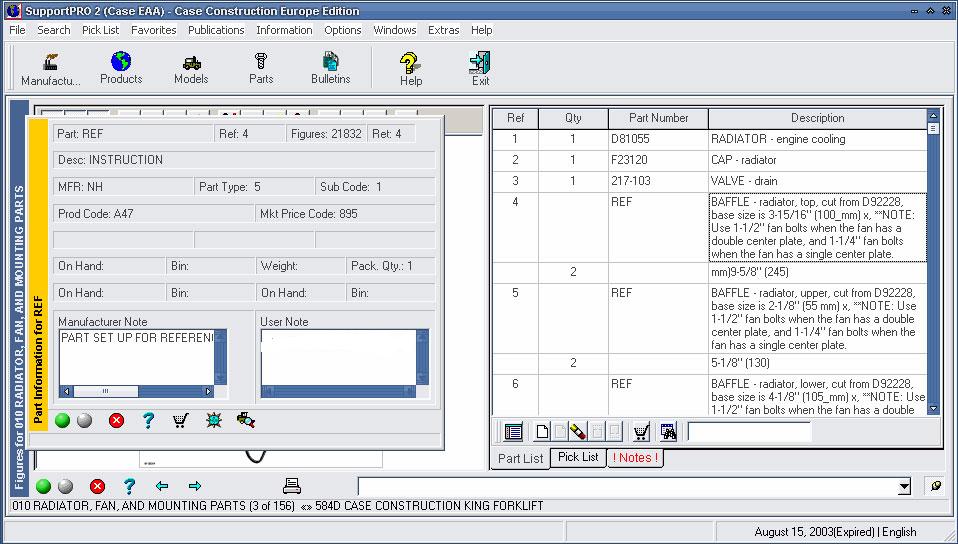Click search input field beside binoculars icon
This screenshot has width=958, height=544.
click(750, 432)
